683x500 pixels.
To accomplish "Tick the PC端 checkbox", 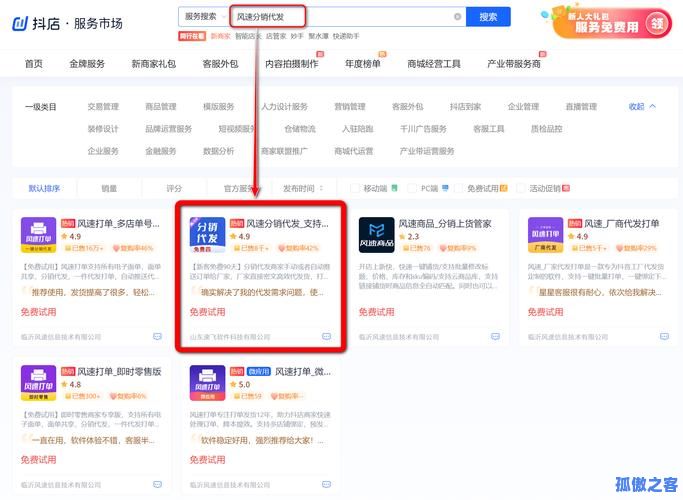I will [412, 188].
